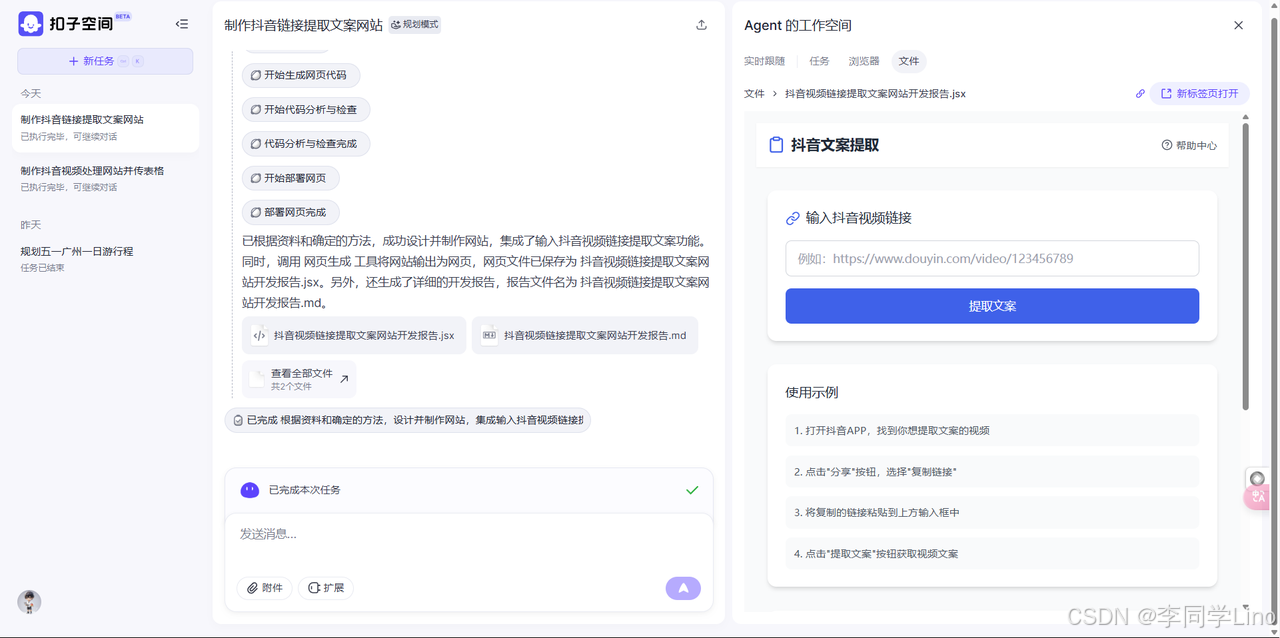This screenshot has width=1280, height=638.
Task: Switch to the 任务 tab
Action: [x=819, y=61]
